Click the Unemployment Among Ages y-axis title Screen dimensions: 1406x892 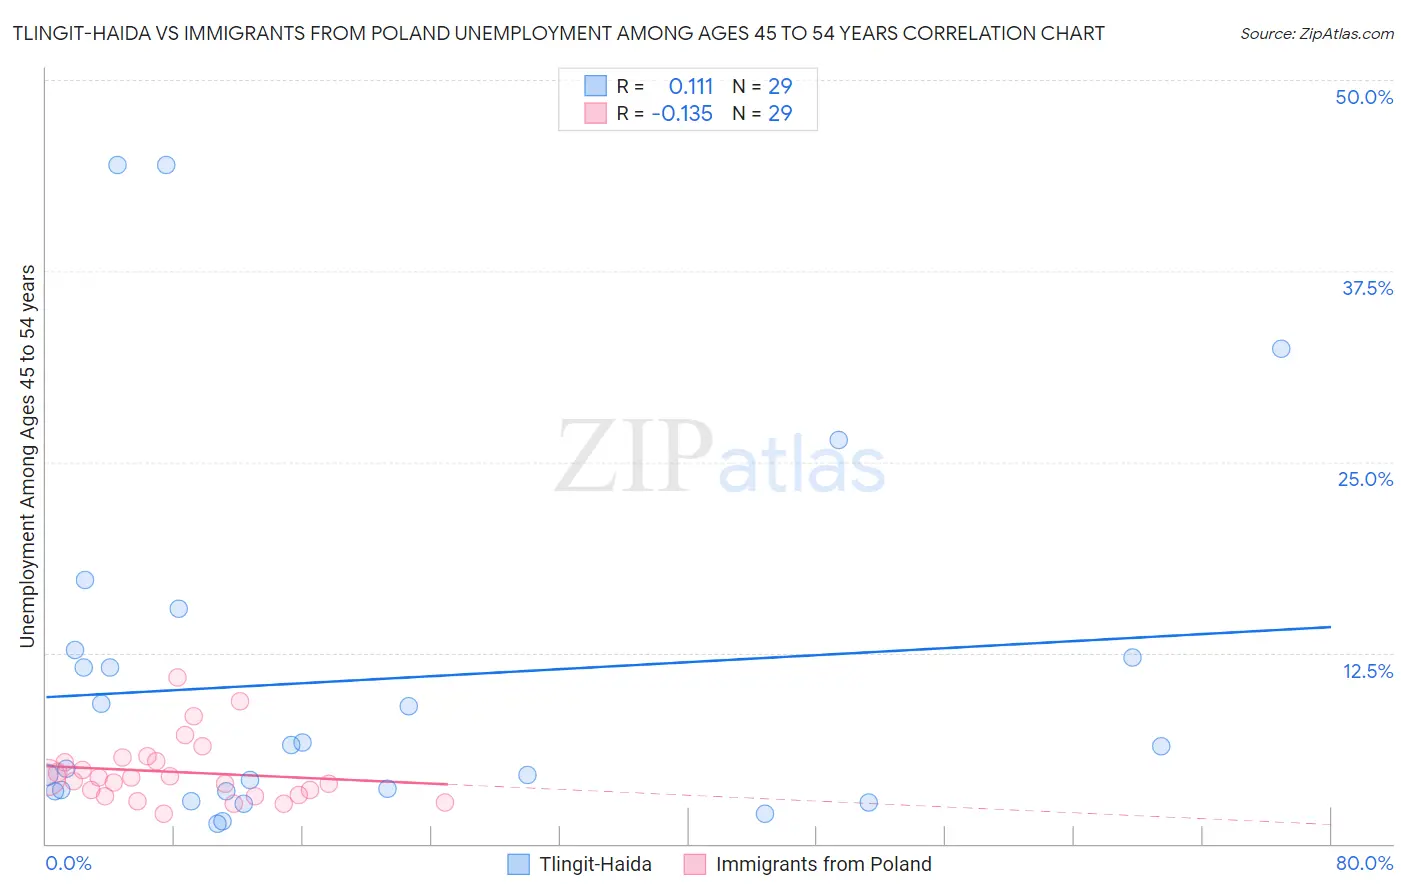[28, 456]
